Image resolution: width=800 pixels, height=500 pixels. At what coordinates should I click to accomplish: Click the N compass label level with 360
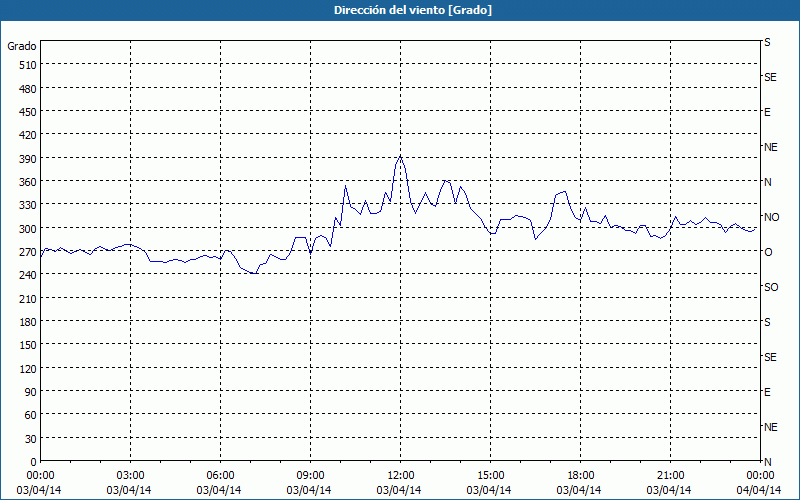pos(768,182)
